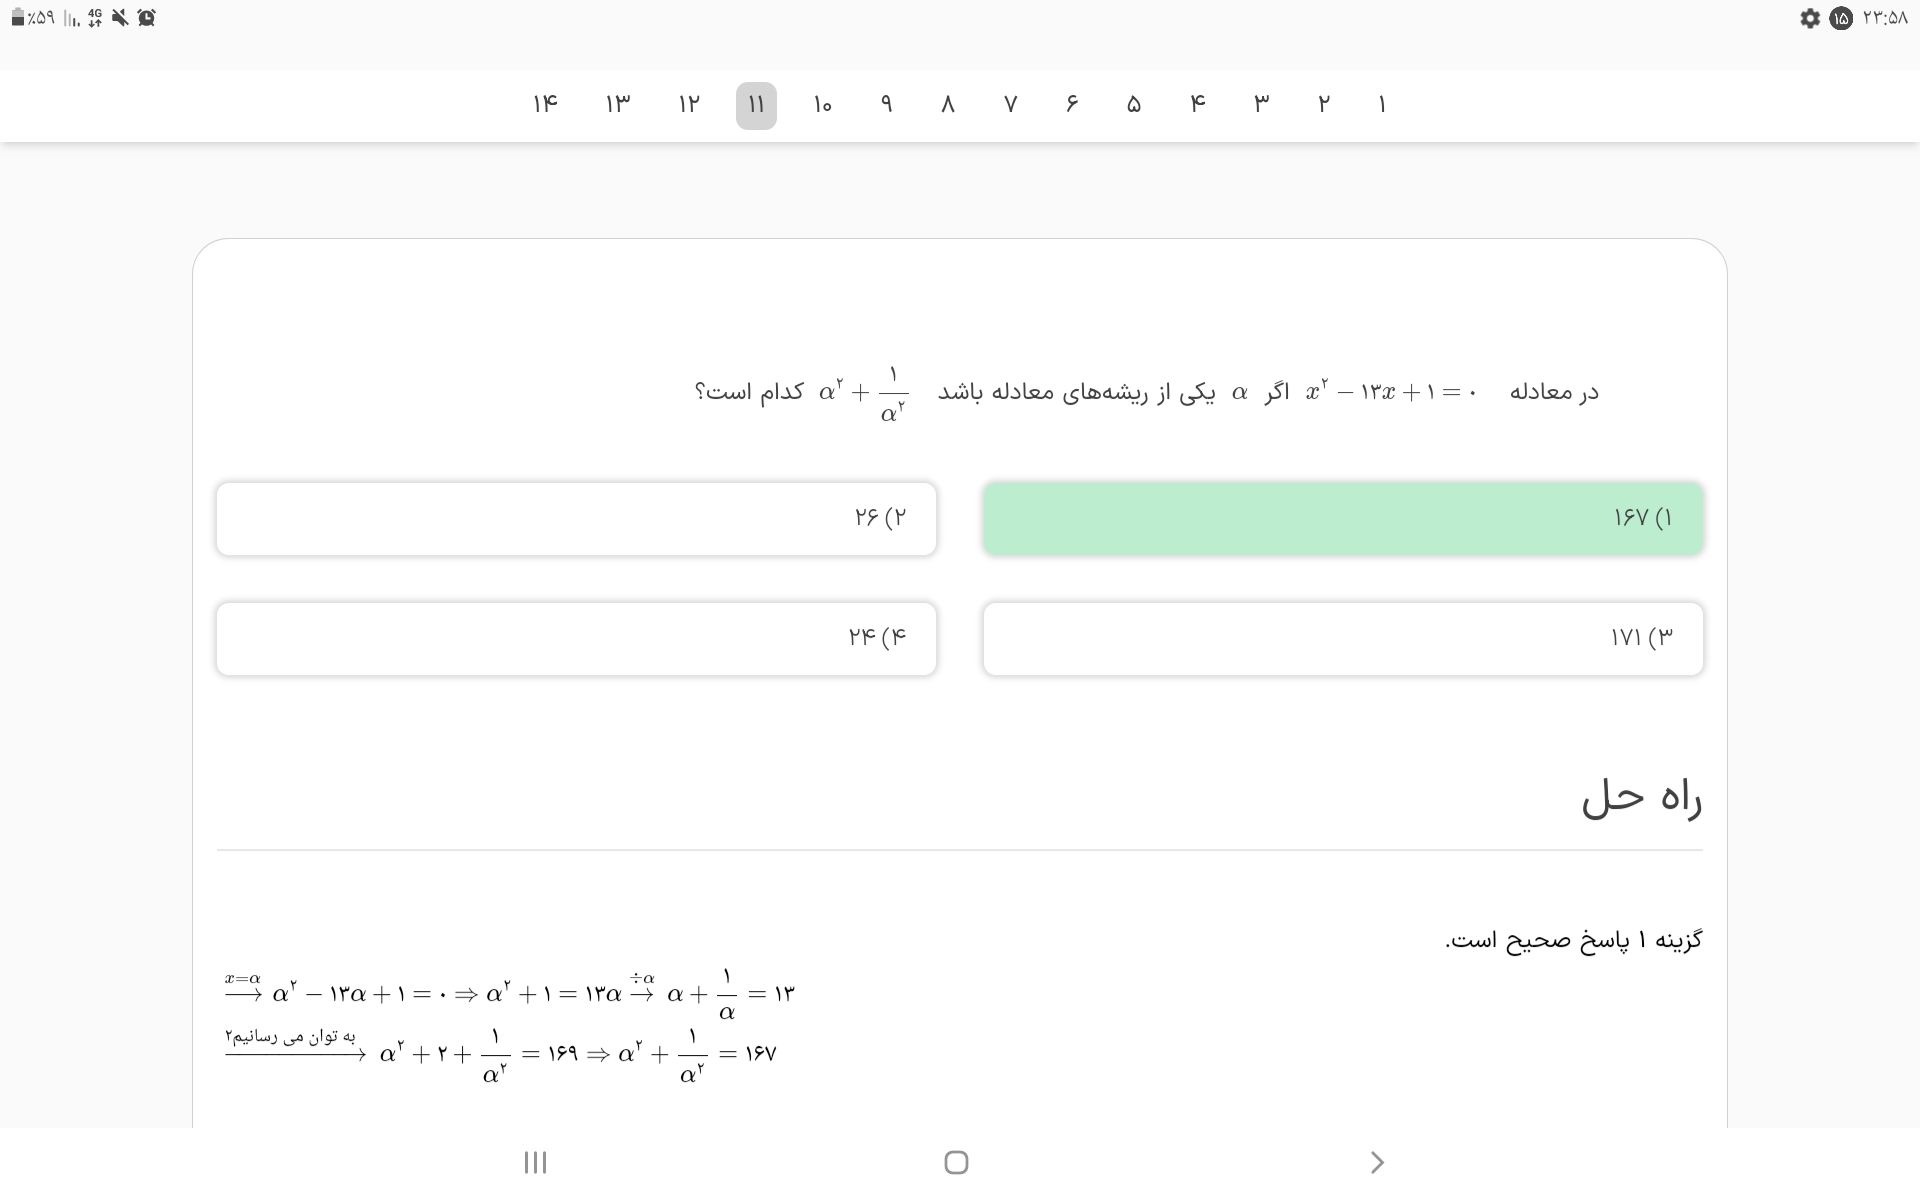Select answer option 2 with value ۲۶

coord(576,518)
